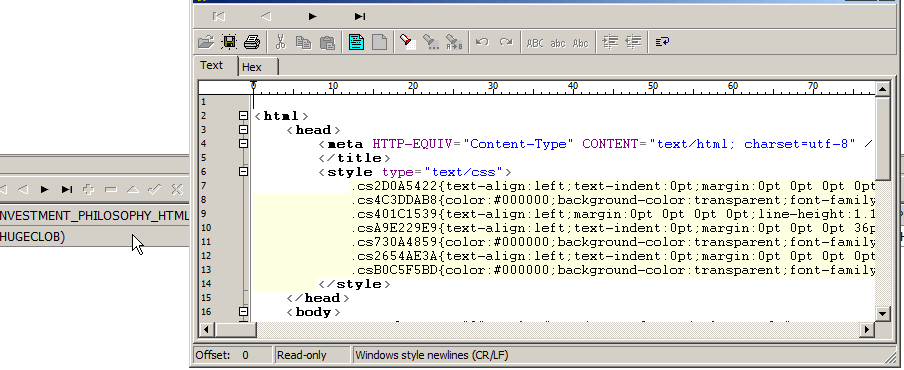Convert selection to uppercase with ABC icon
Viewport: 904px width, 370px height.
click(535, 43)
